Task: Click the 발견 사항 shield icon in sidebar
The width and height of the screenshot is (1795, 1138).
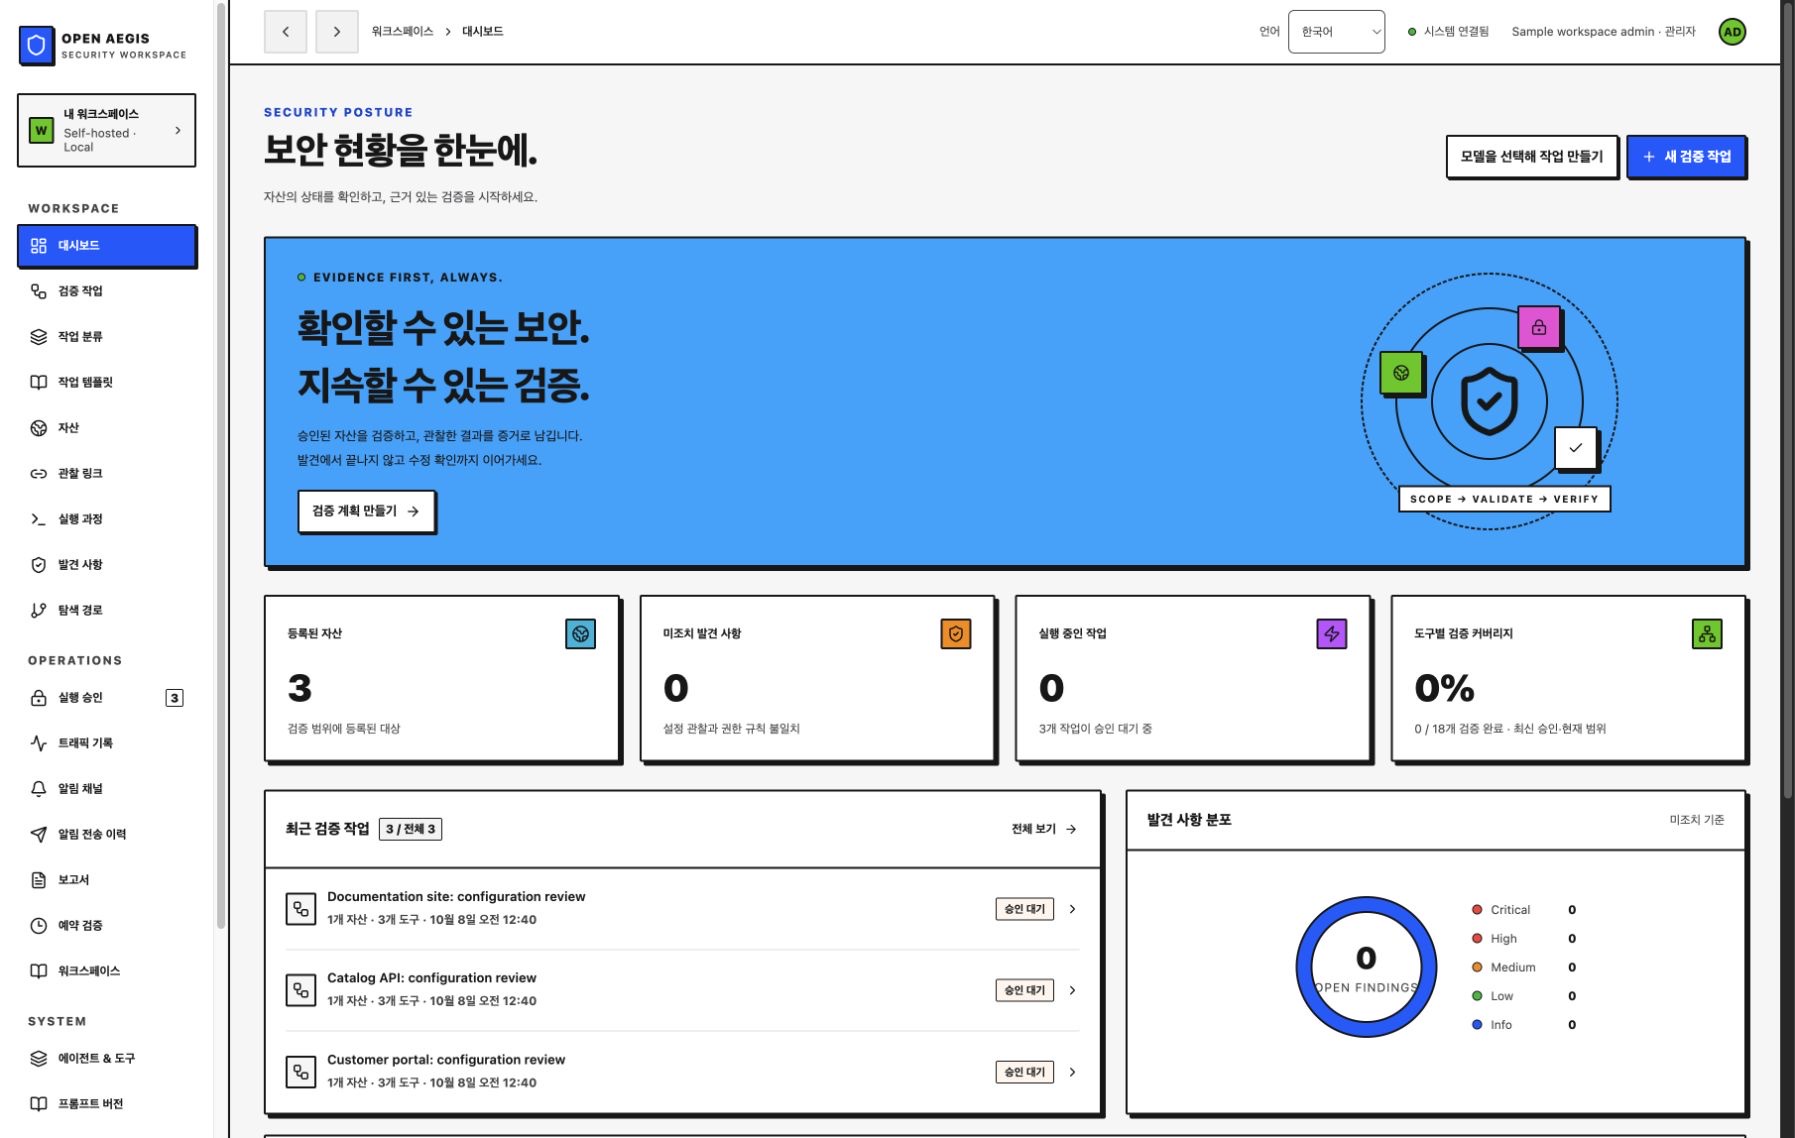Action: 39,565
